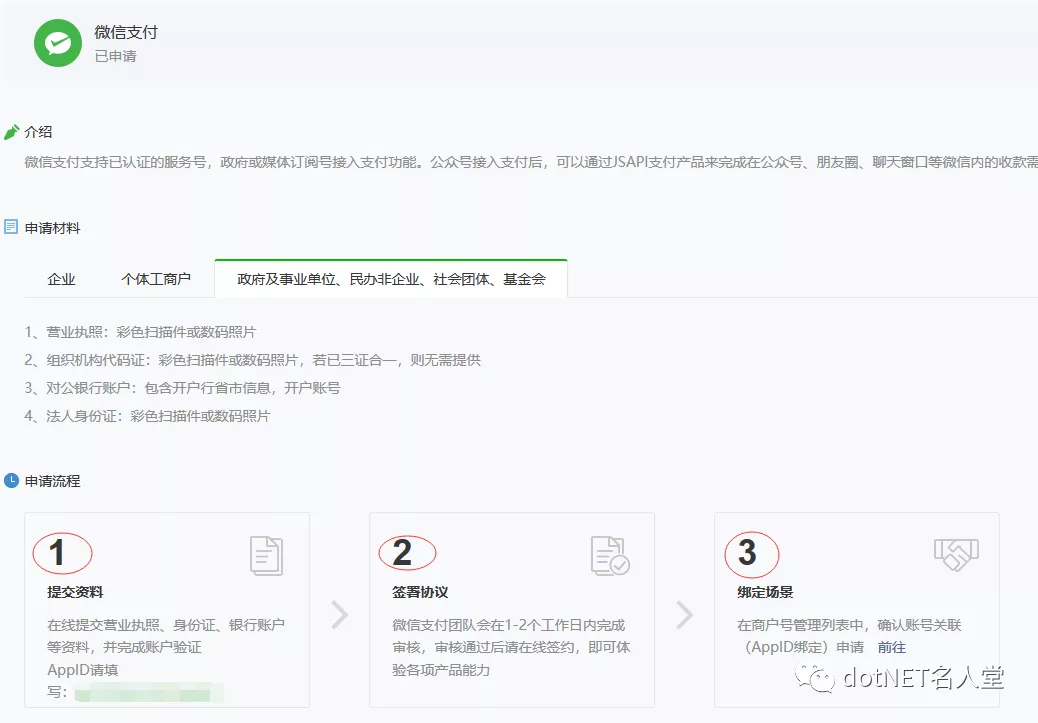Click the blurred AppID value in 提交资料

[x=149, y=693]
